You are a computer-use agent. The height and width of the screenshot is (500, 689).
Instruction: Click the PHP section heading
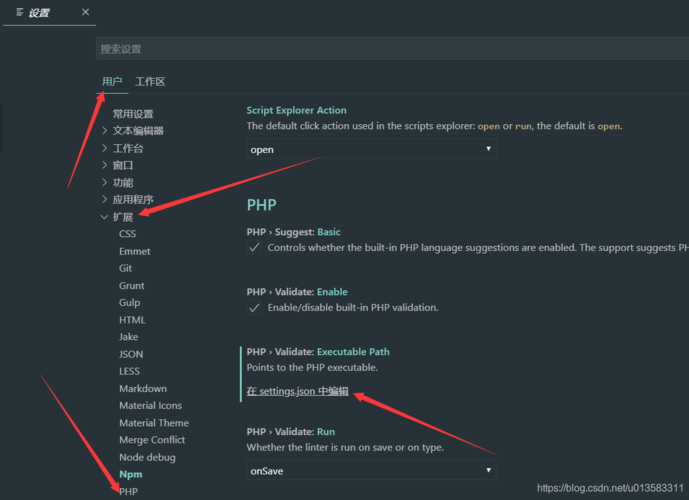(261, 205)
